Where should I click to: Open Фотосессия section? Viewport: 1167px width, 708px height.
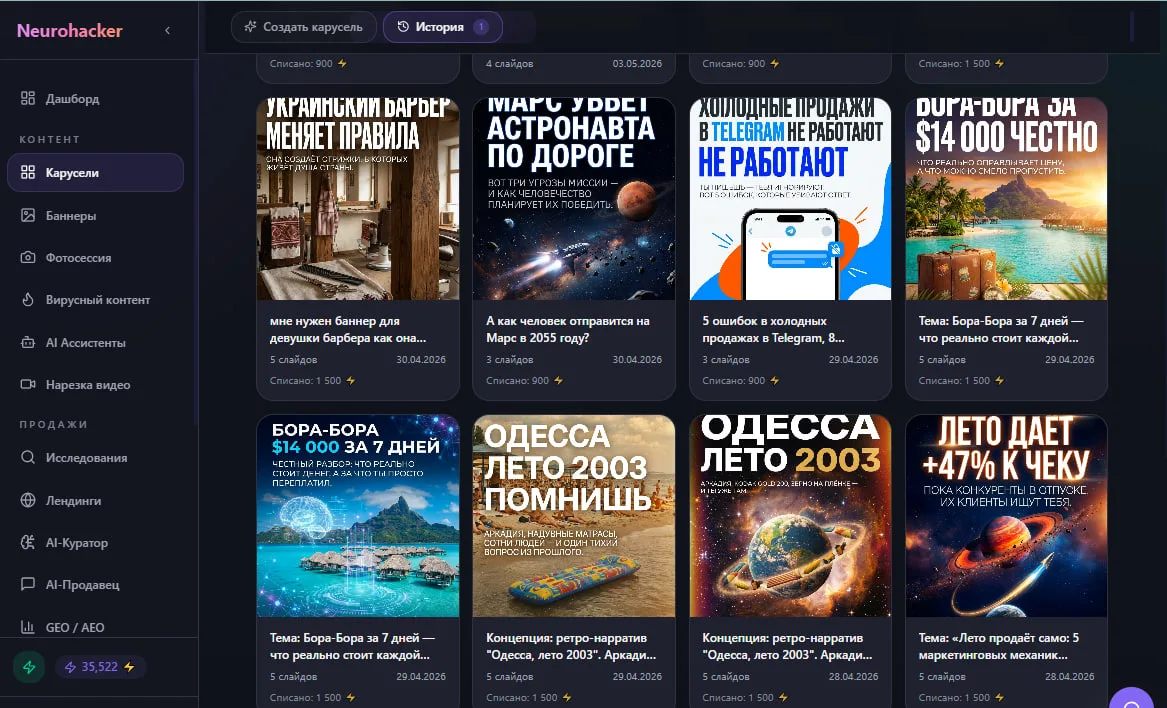(78, 258)
